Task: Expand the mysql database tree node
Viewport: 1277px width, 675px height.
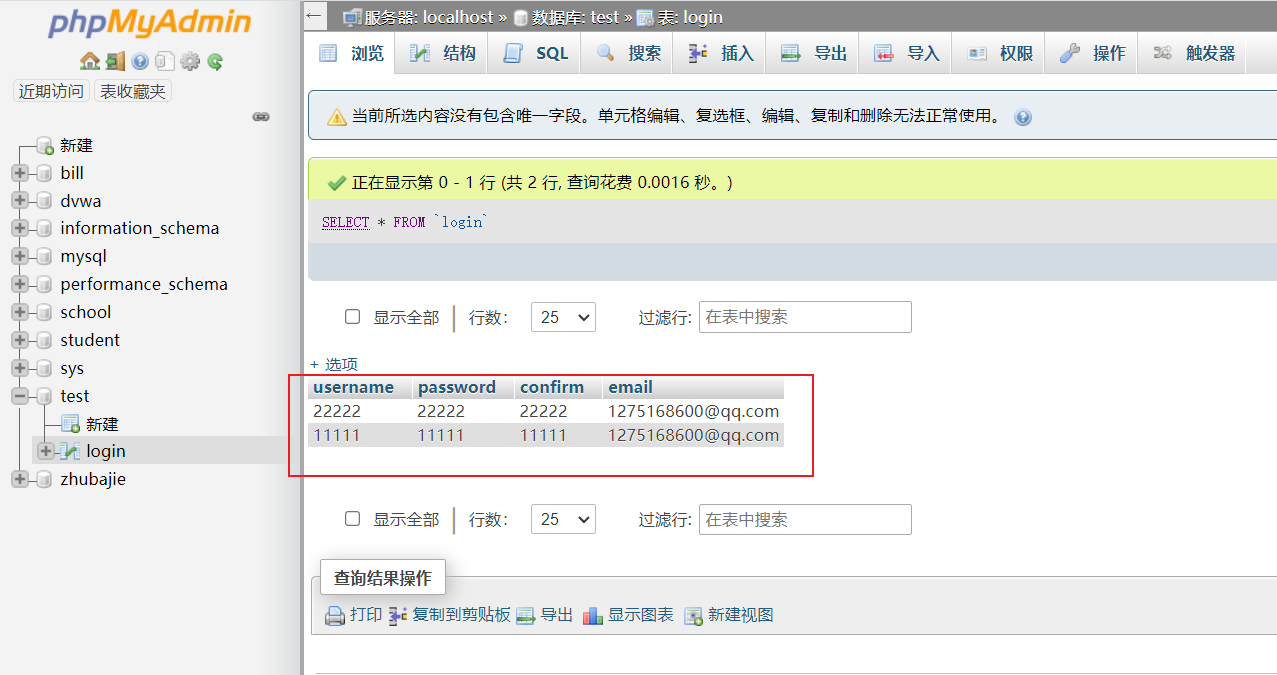Action: pyautogui.click(x=20, y=256)
